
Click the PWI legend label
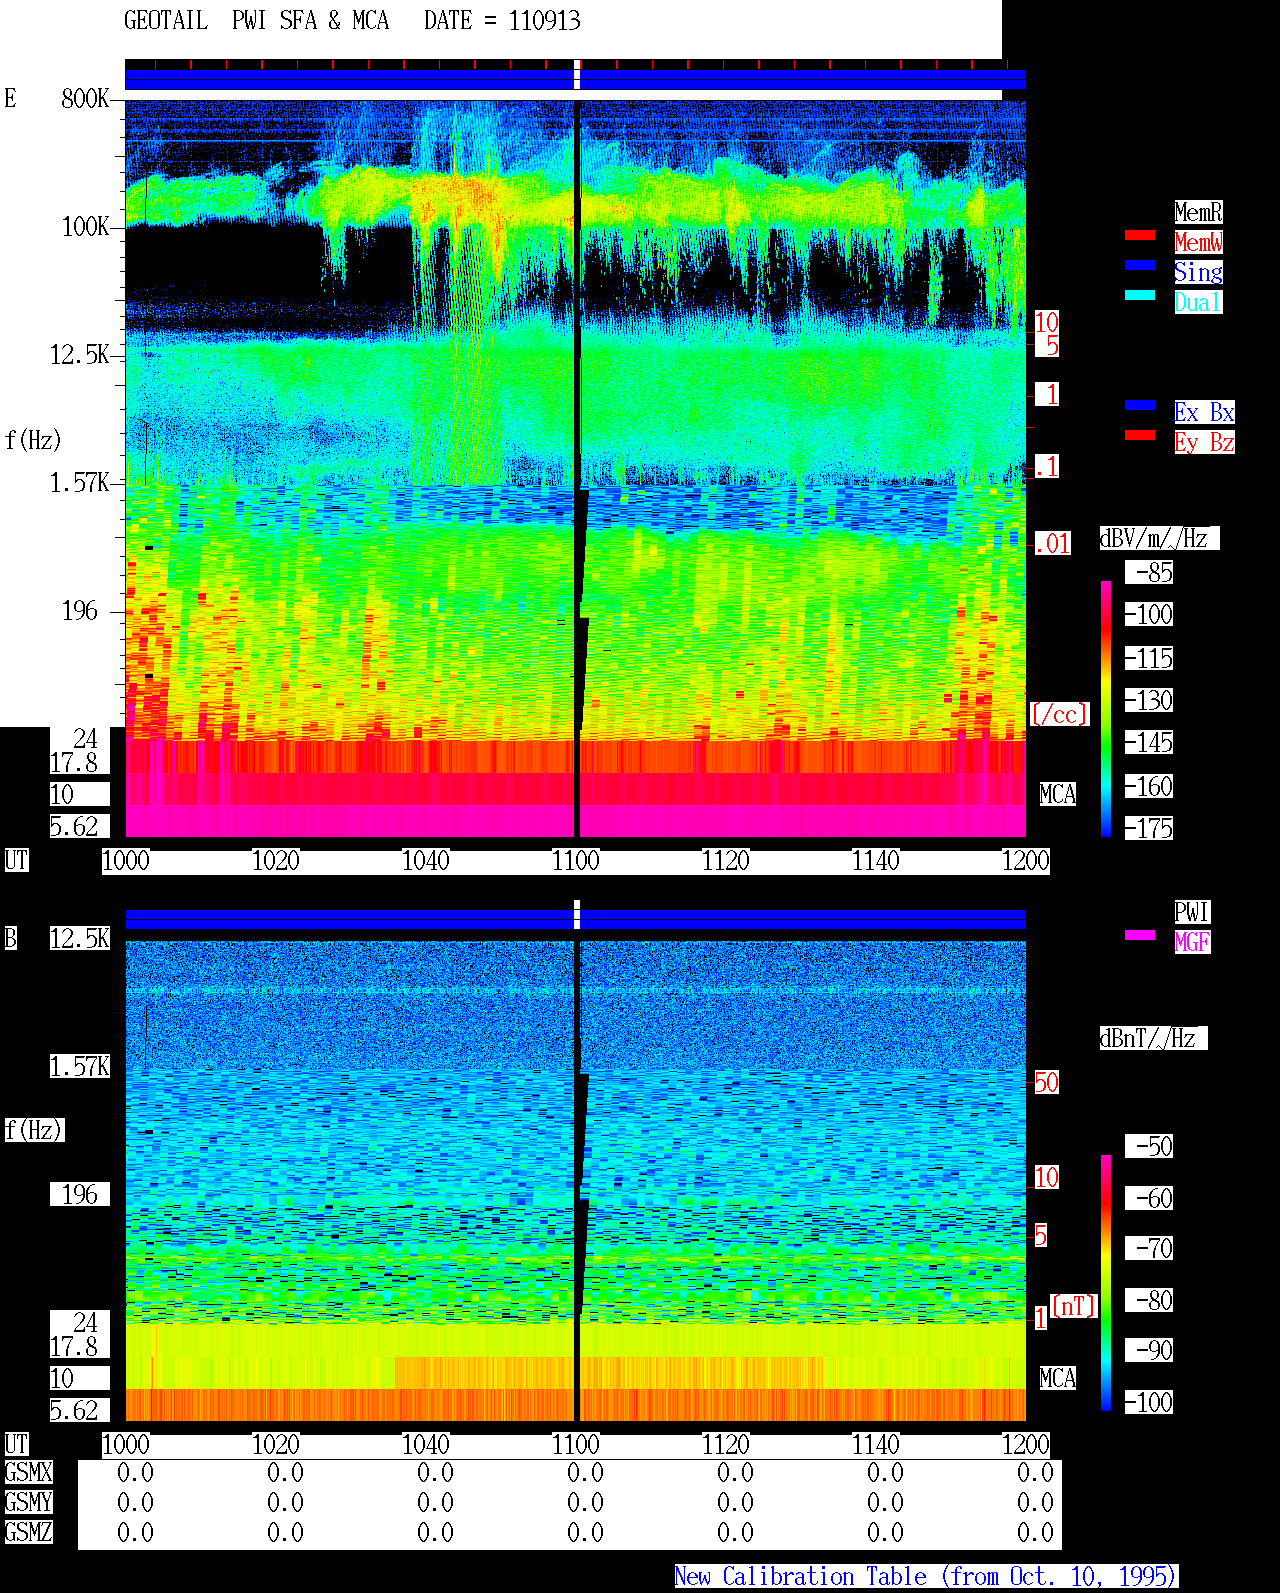[x=1192, y=912]
